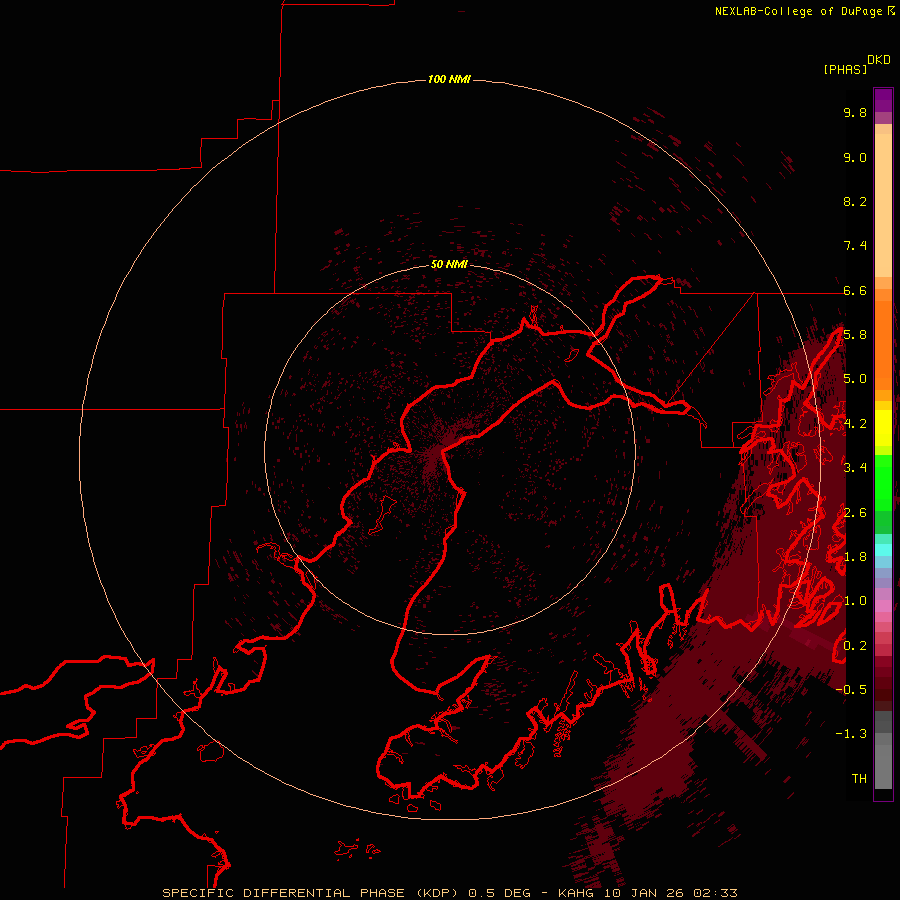Click the 50 NMI range ring label
Screen dimensions: 900x900
click(449, 264)
